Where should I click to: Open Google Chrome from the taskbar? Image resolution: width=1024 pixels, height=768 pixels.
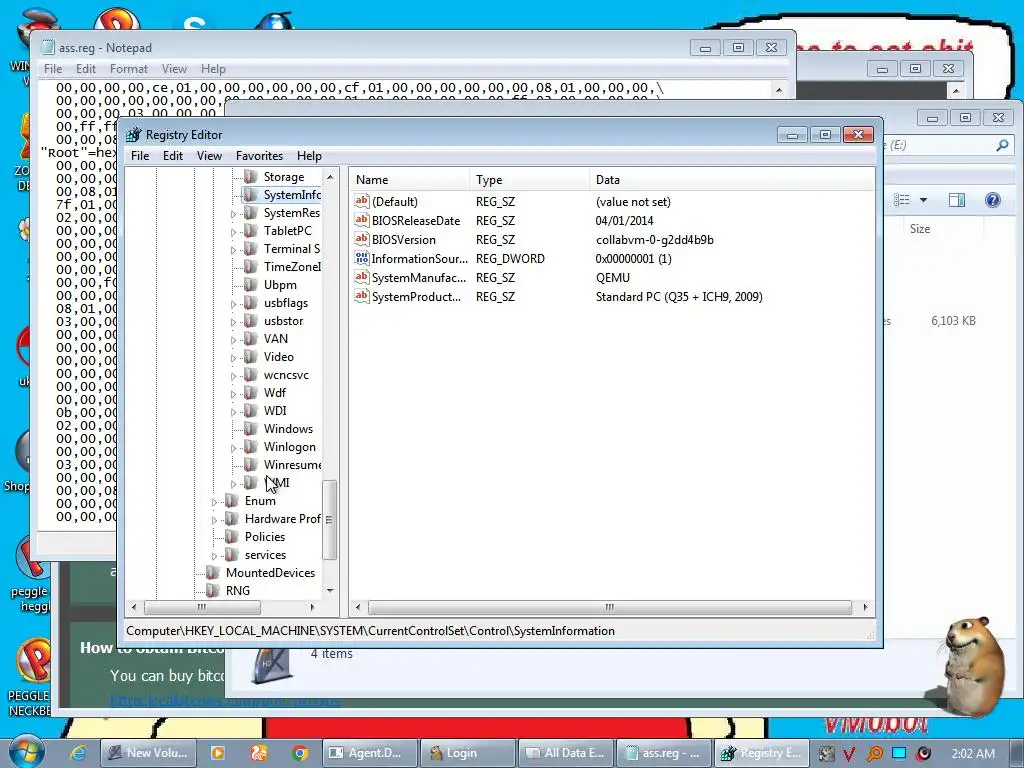[x=300, y=753]
